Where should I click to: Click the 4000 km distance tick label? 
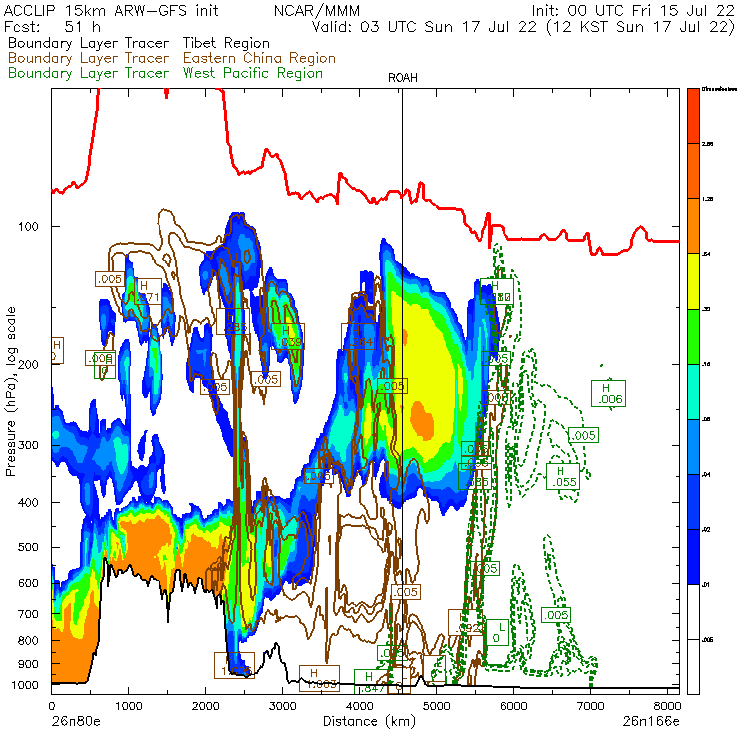tap(360, 706)
